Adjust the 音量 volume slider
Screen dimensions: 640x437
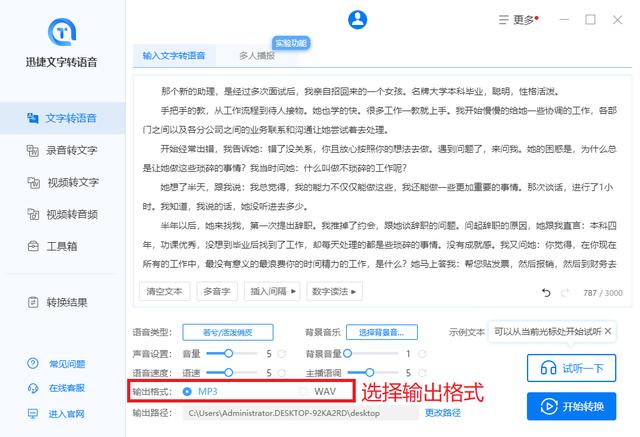pos(231,353)
